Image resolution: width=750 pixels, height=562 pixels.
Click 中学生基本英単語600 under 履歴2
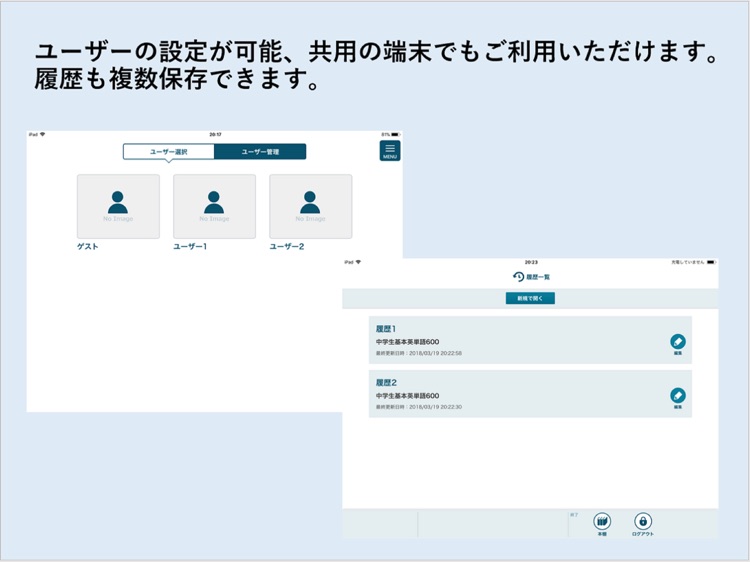coord(407,396)
